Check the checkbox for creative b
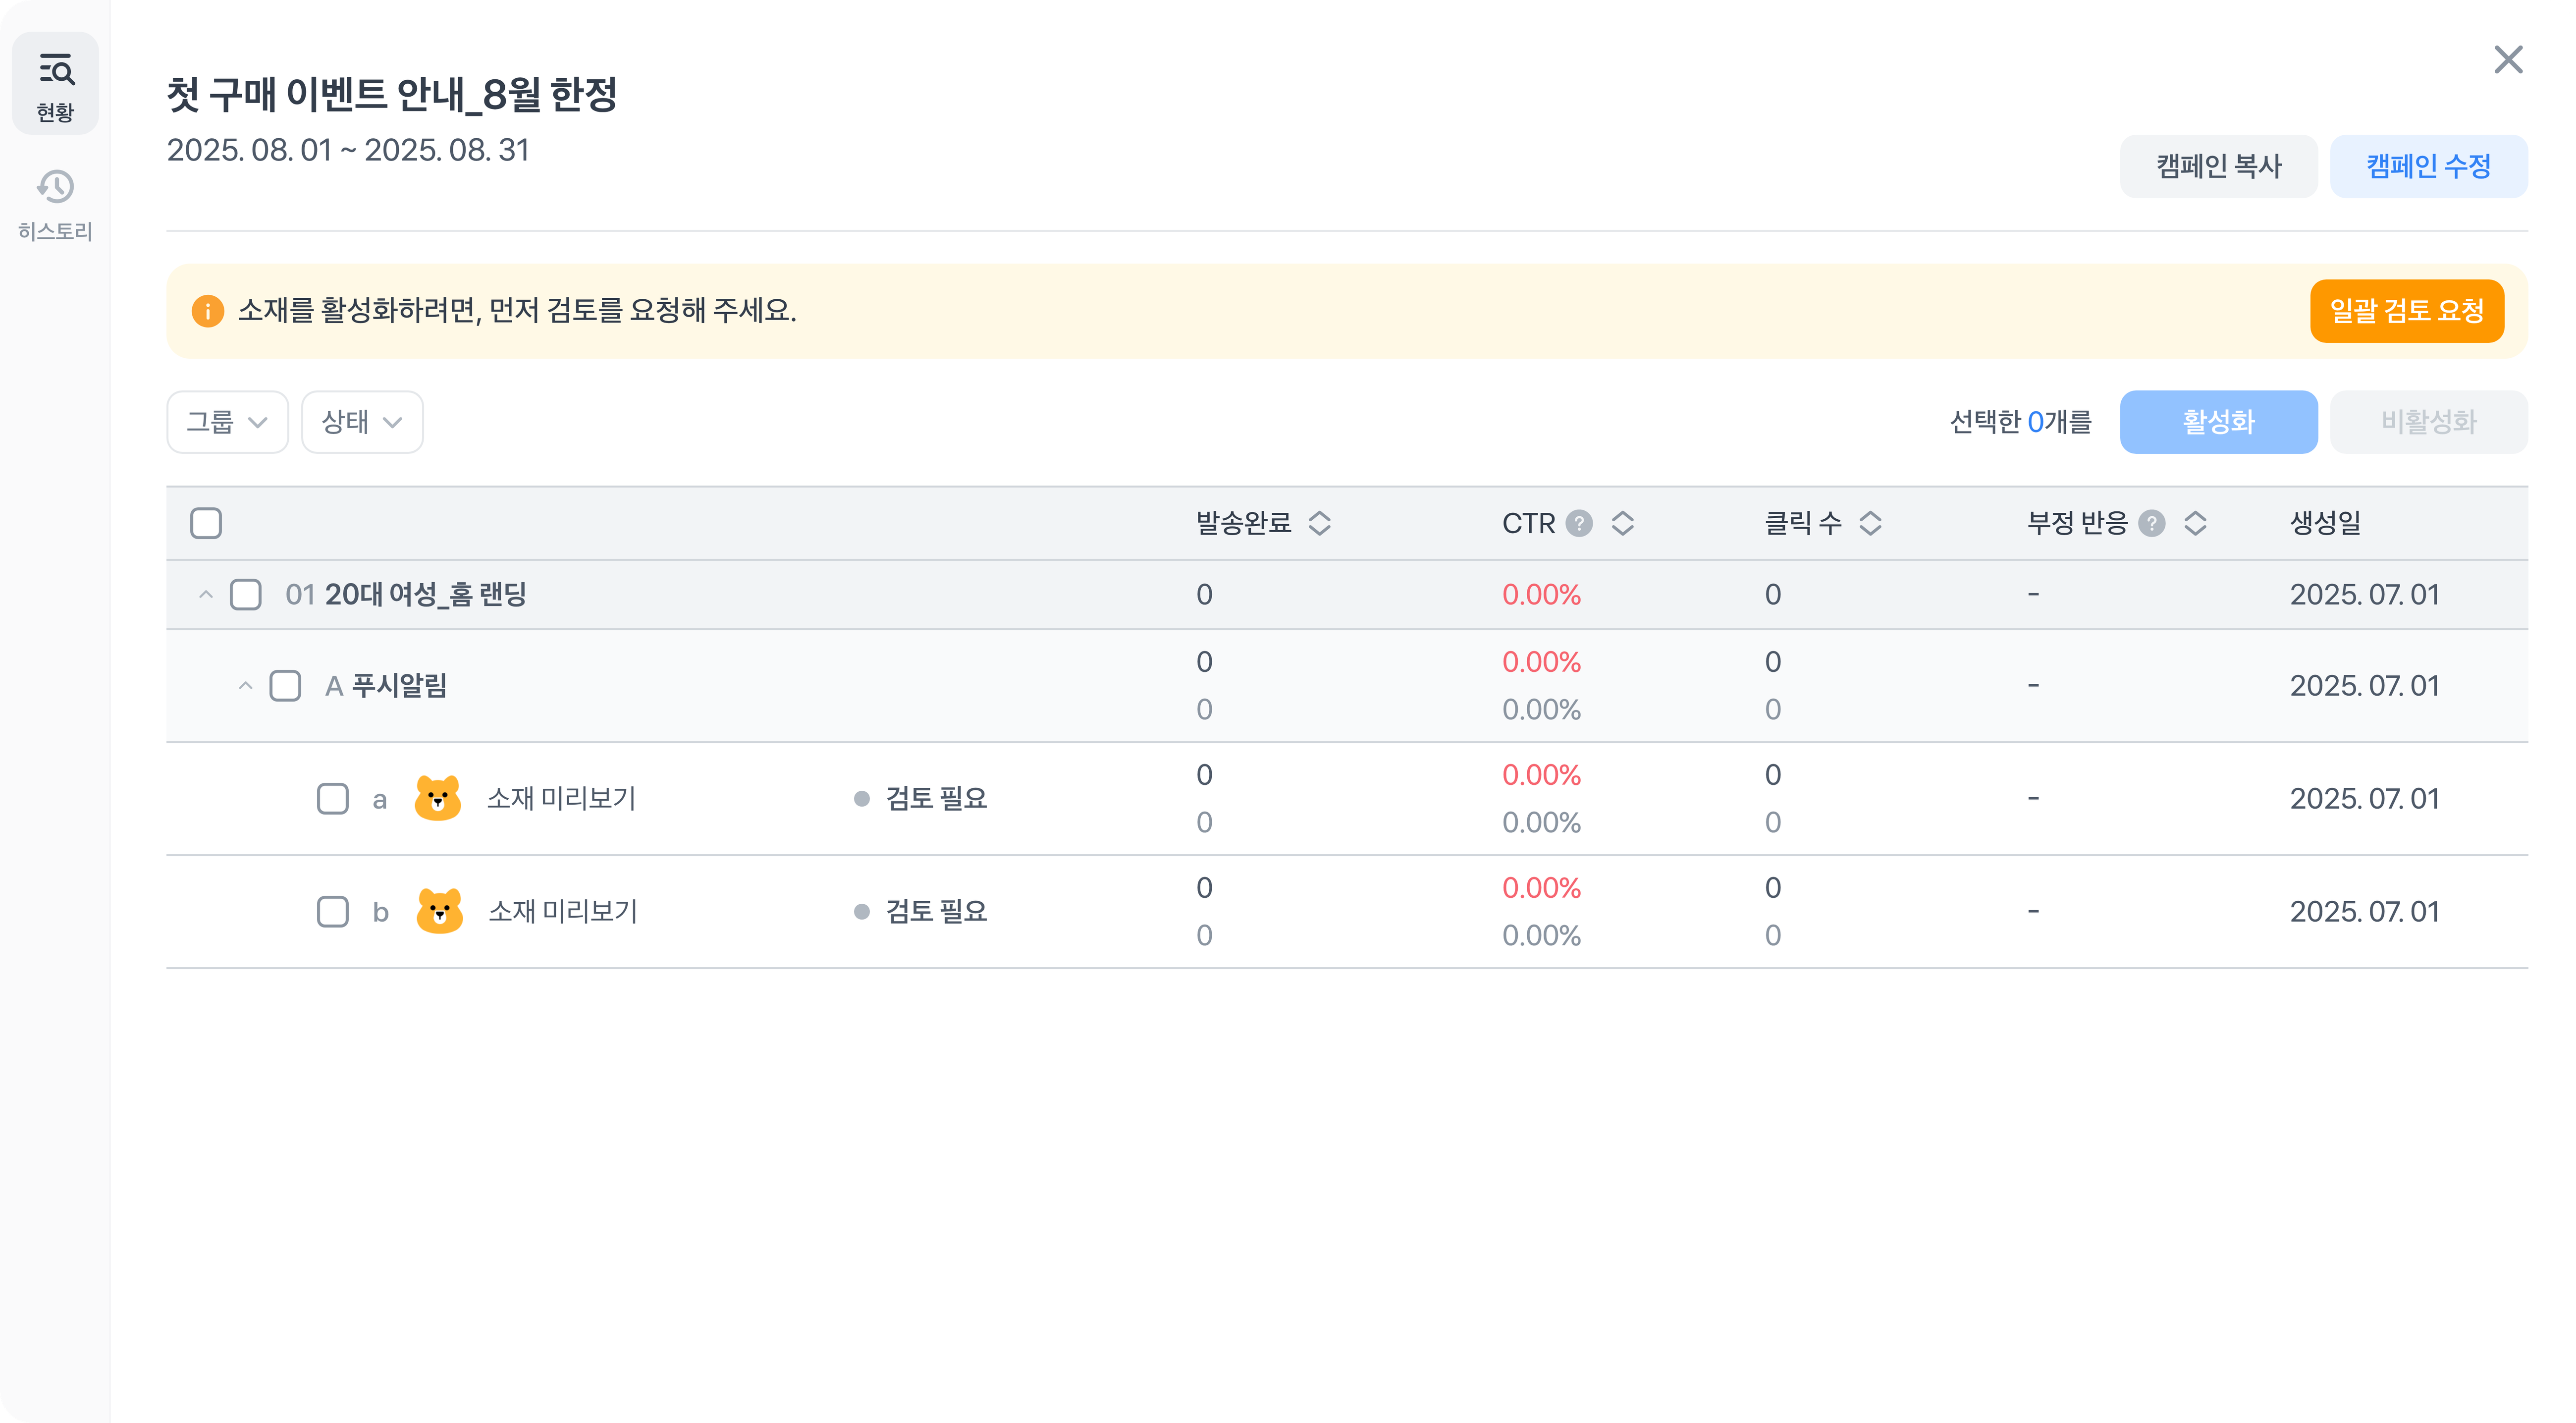The height and width of the screenshot is (1423, 2576). (333, 911)
